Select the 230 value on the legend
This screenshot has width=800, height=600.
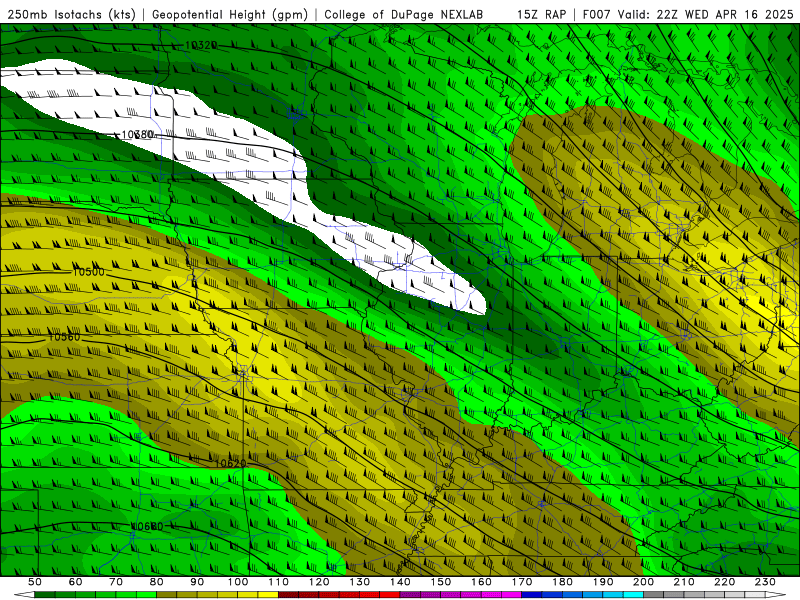click(765, 582)
